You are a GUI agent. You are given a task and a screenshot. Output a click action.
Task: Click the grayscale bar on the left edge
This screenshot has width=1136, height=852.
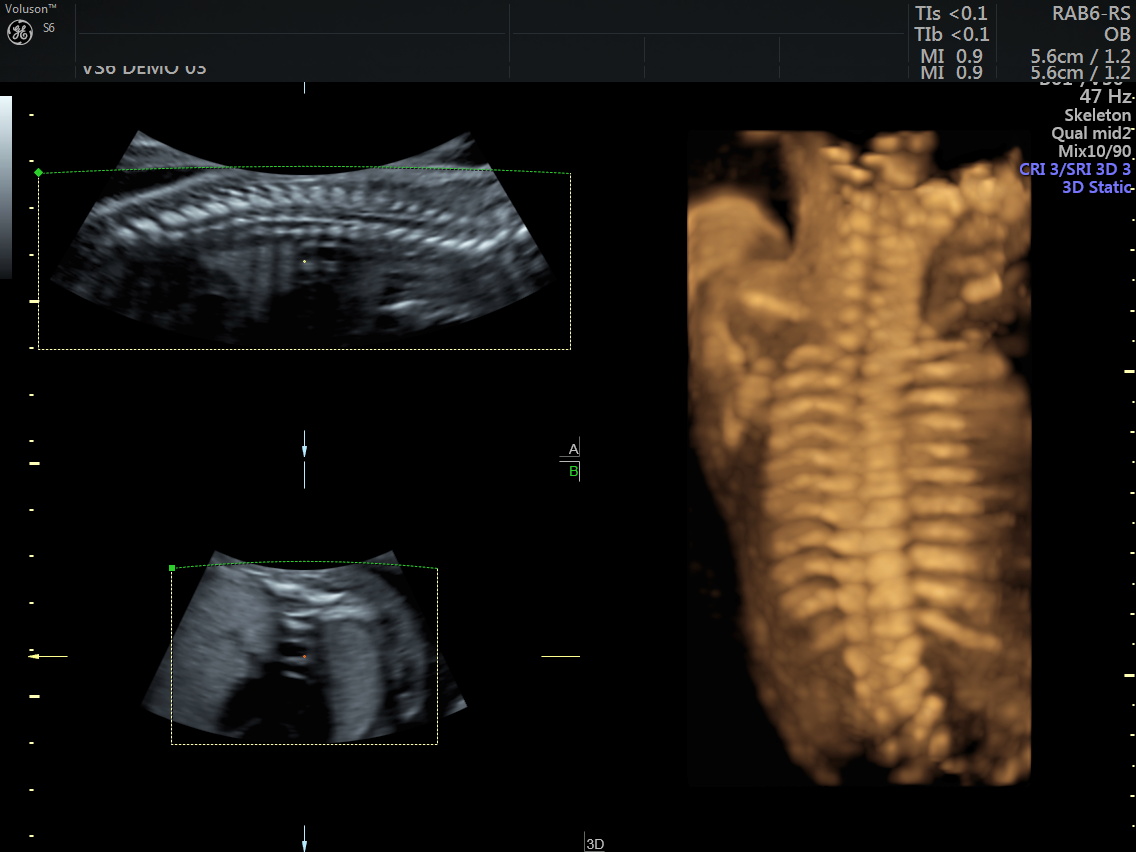pyautogui.click(x=6, y=187)
